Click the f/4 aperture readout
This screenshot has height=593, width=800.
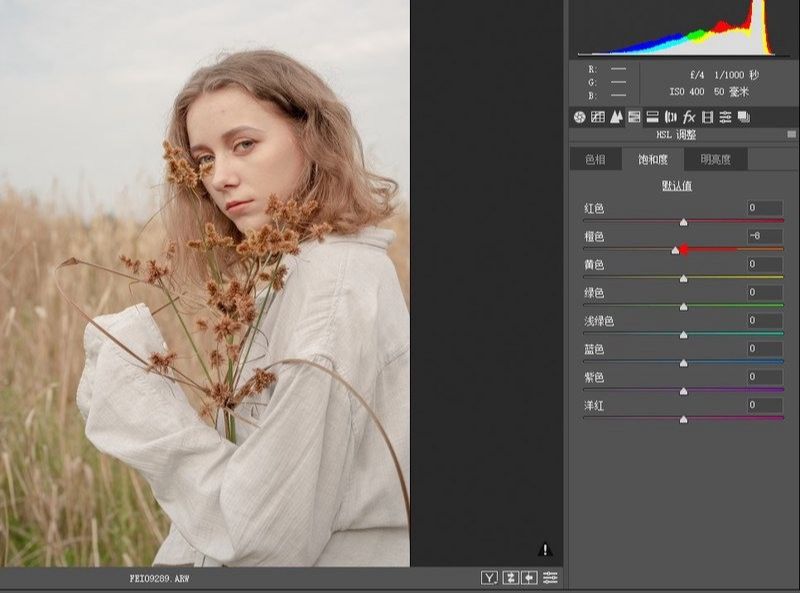[697, 75]
